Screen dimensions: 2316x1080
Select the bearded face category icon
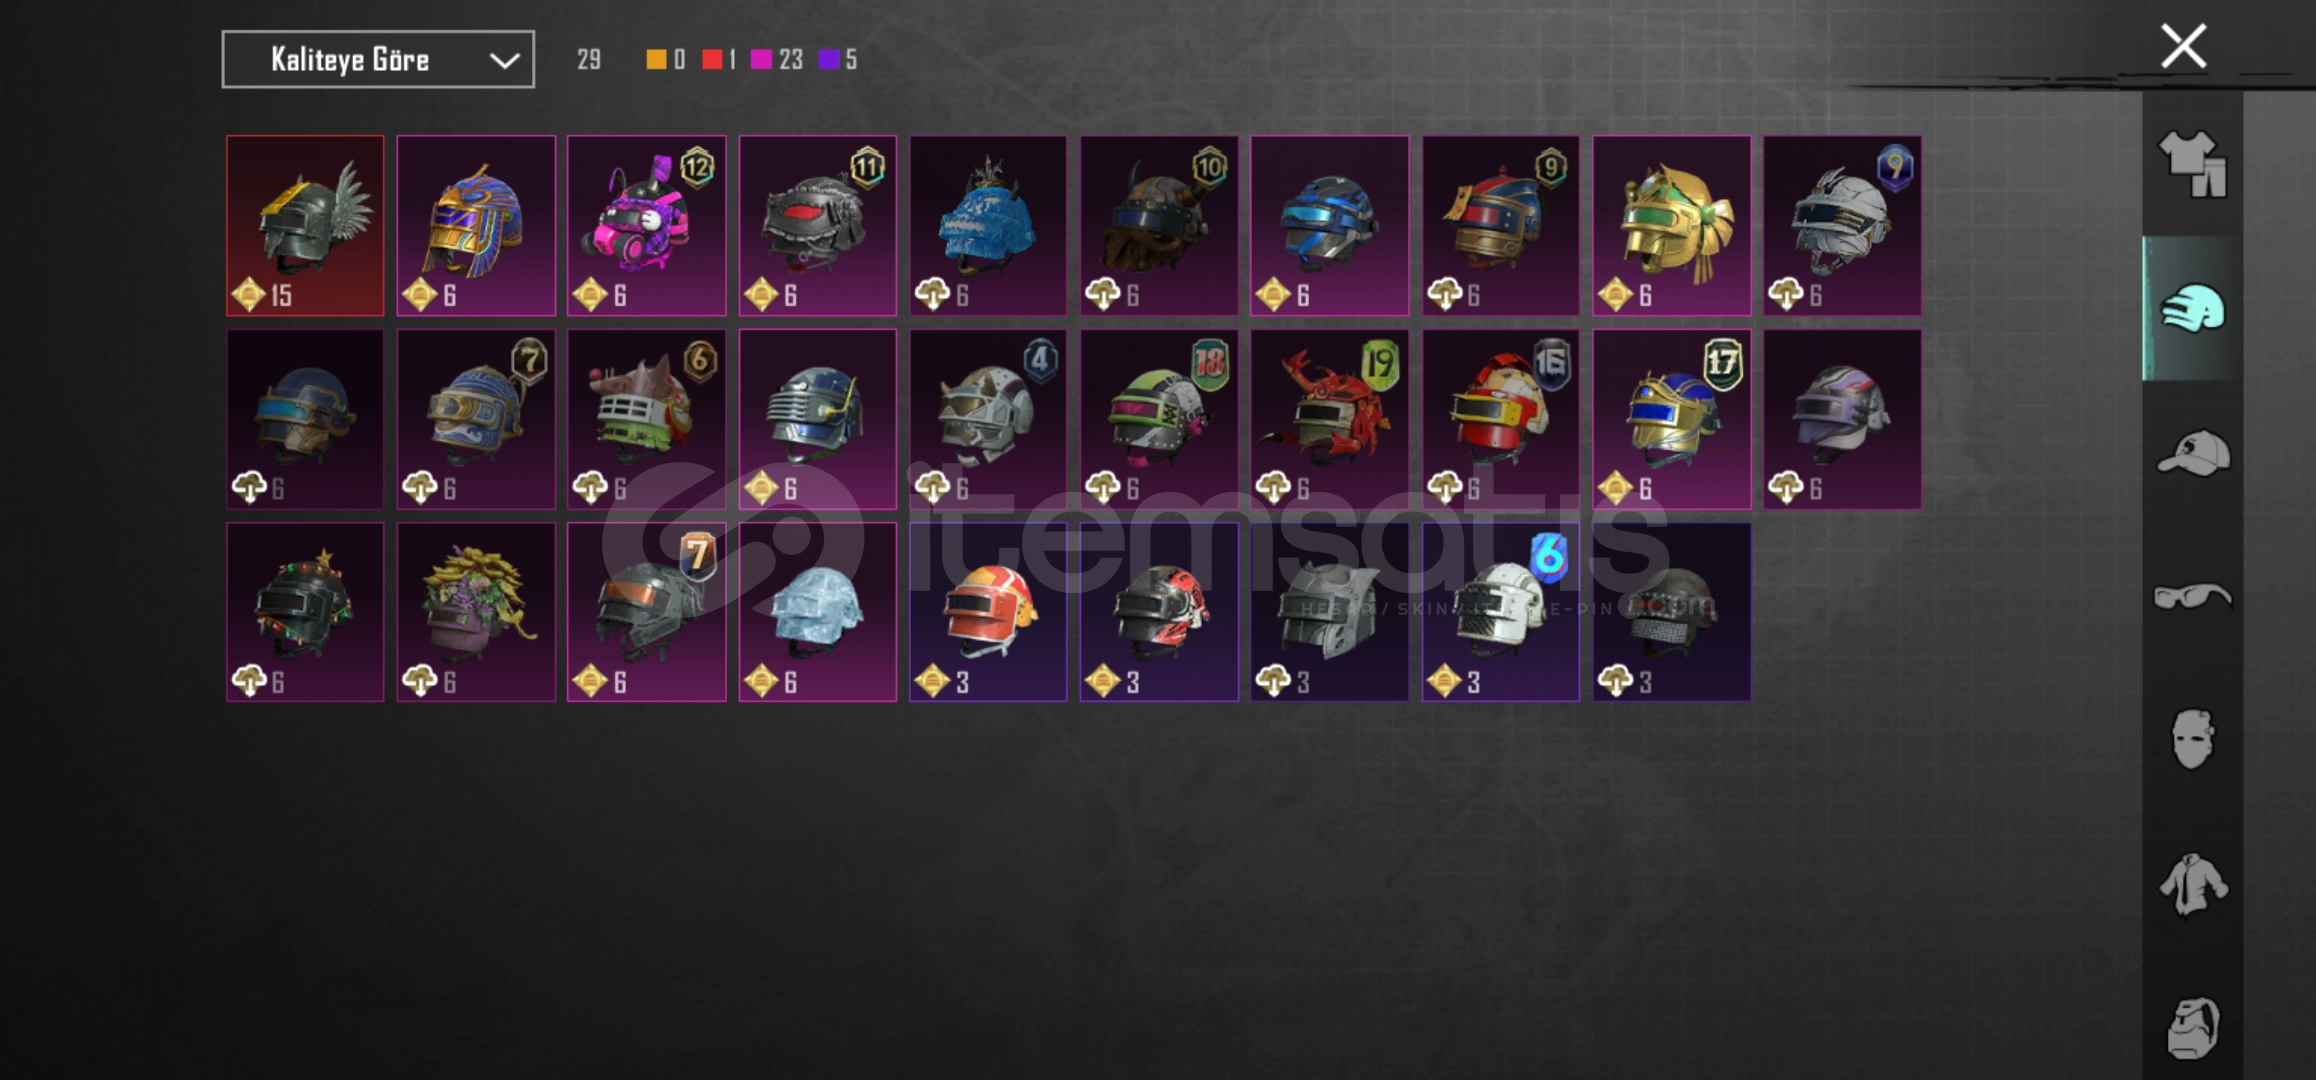coord(2192,1027)
